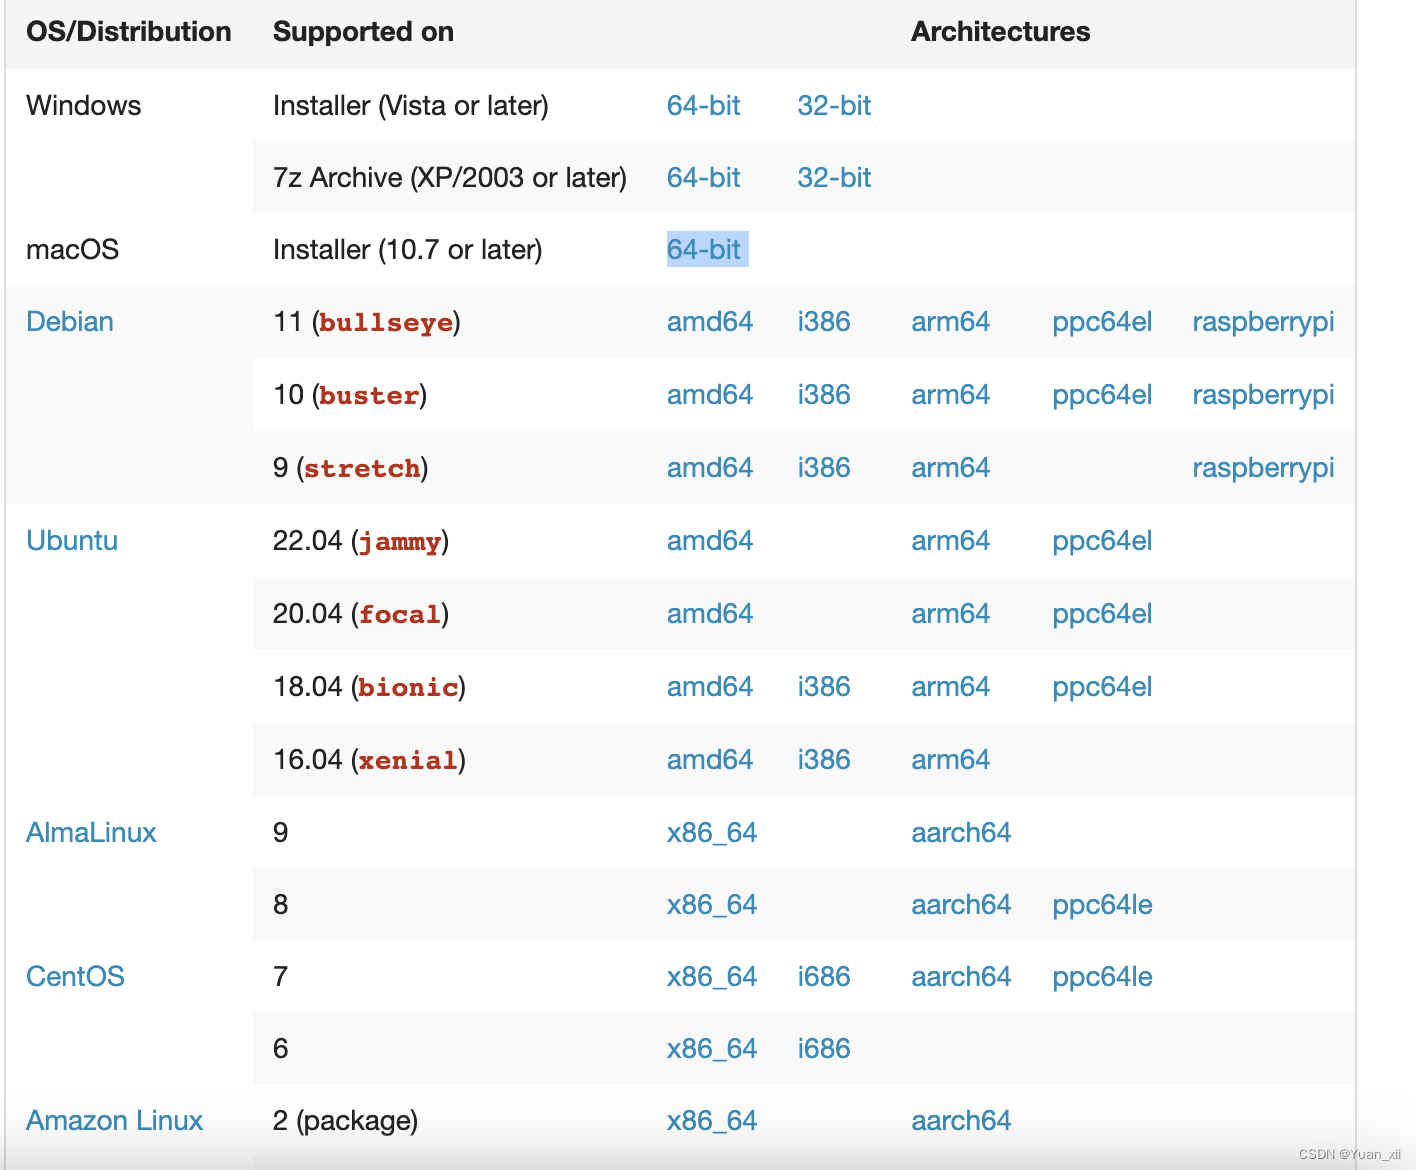
Task: Download CentOS 7 aarch64 package
Action: pyautogui.click(x=961, y=977)
